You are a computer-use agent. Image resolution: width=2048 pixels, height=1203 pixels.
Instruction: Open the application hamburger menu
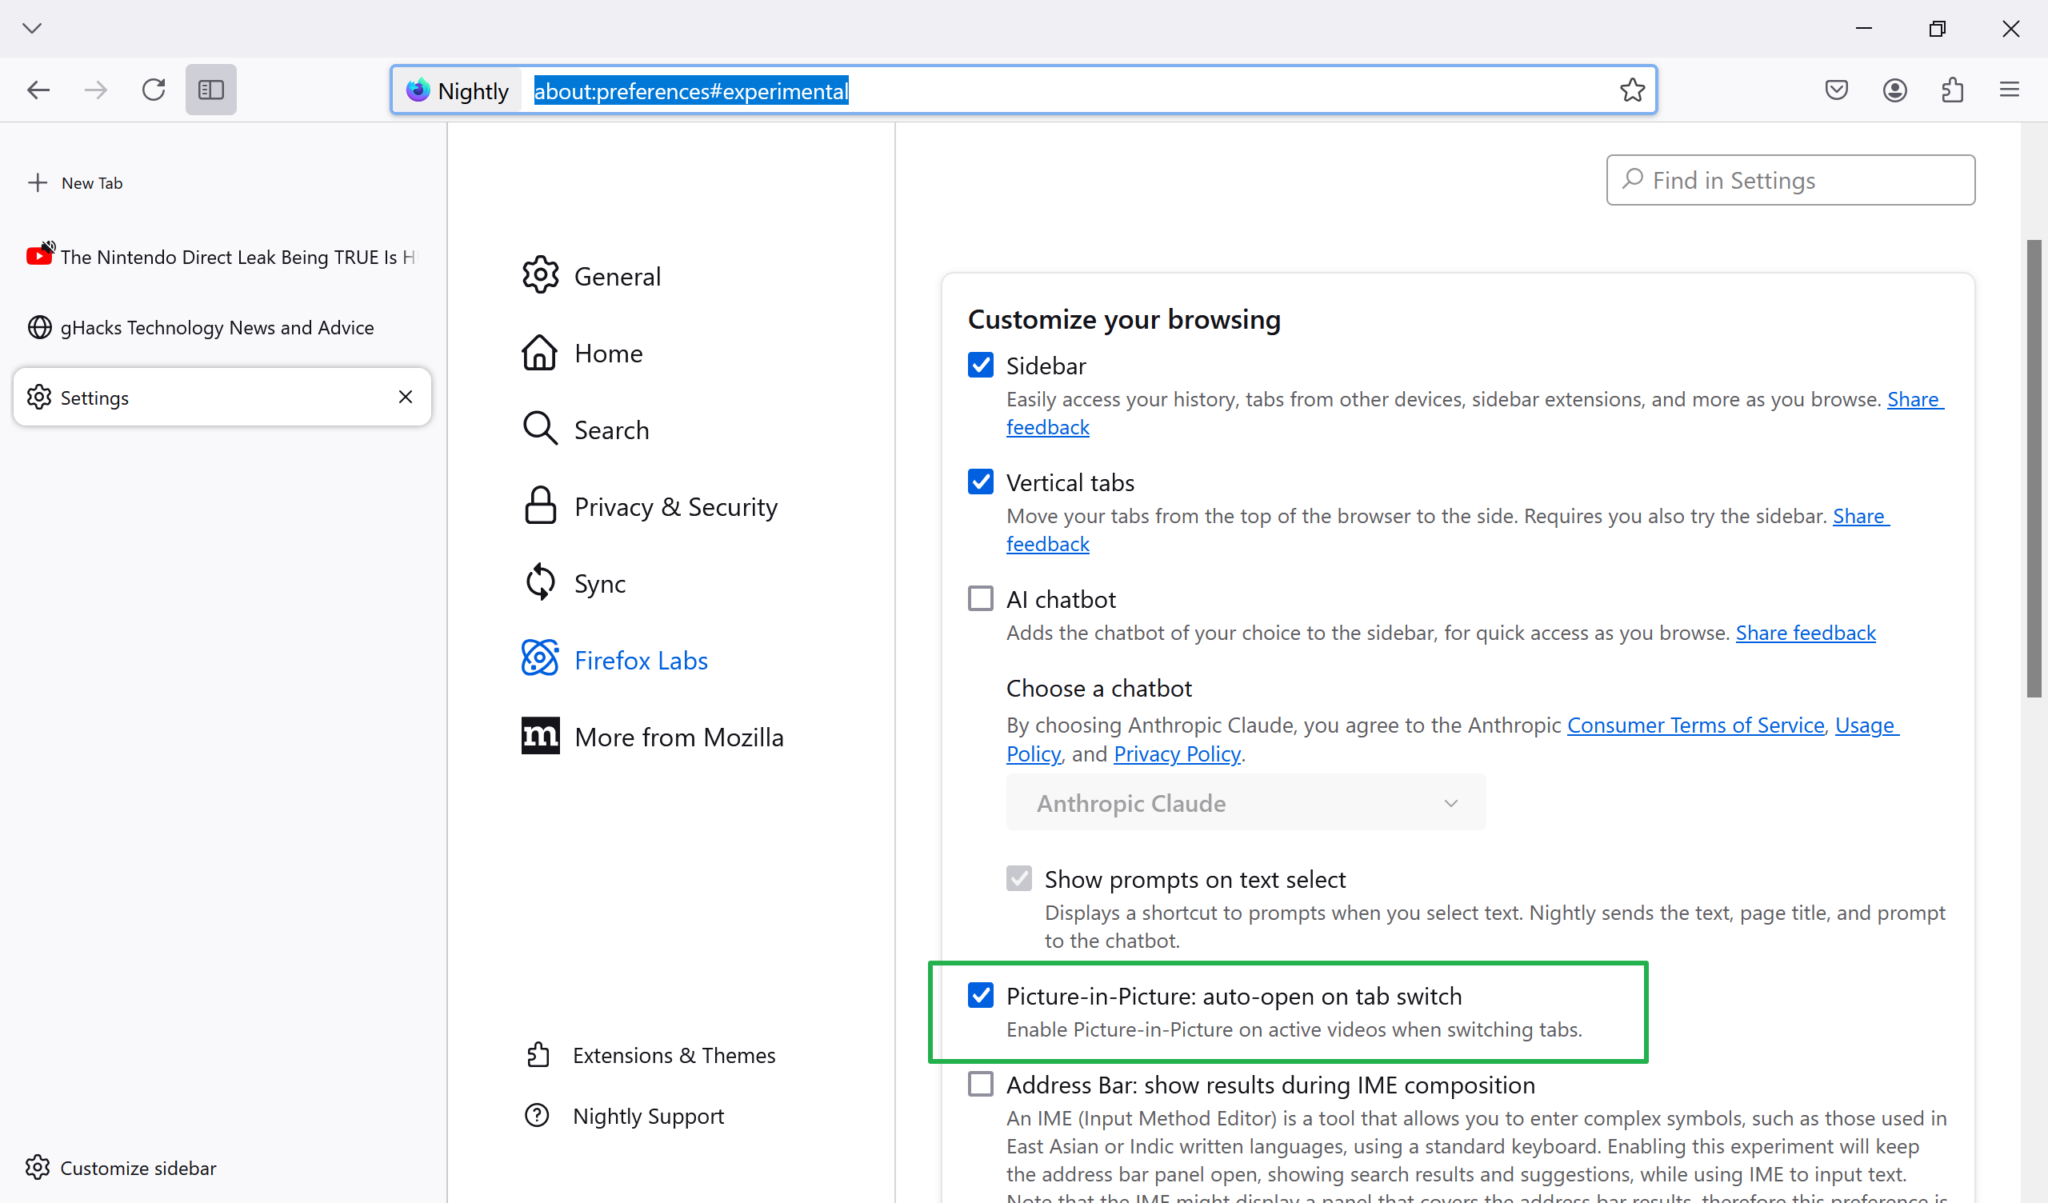tap(2010, 89)
